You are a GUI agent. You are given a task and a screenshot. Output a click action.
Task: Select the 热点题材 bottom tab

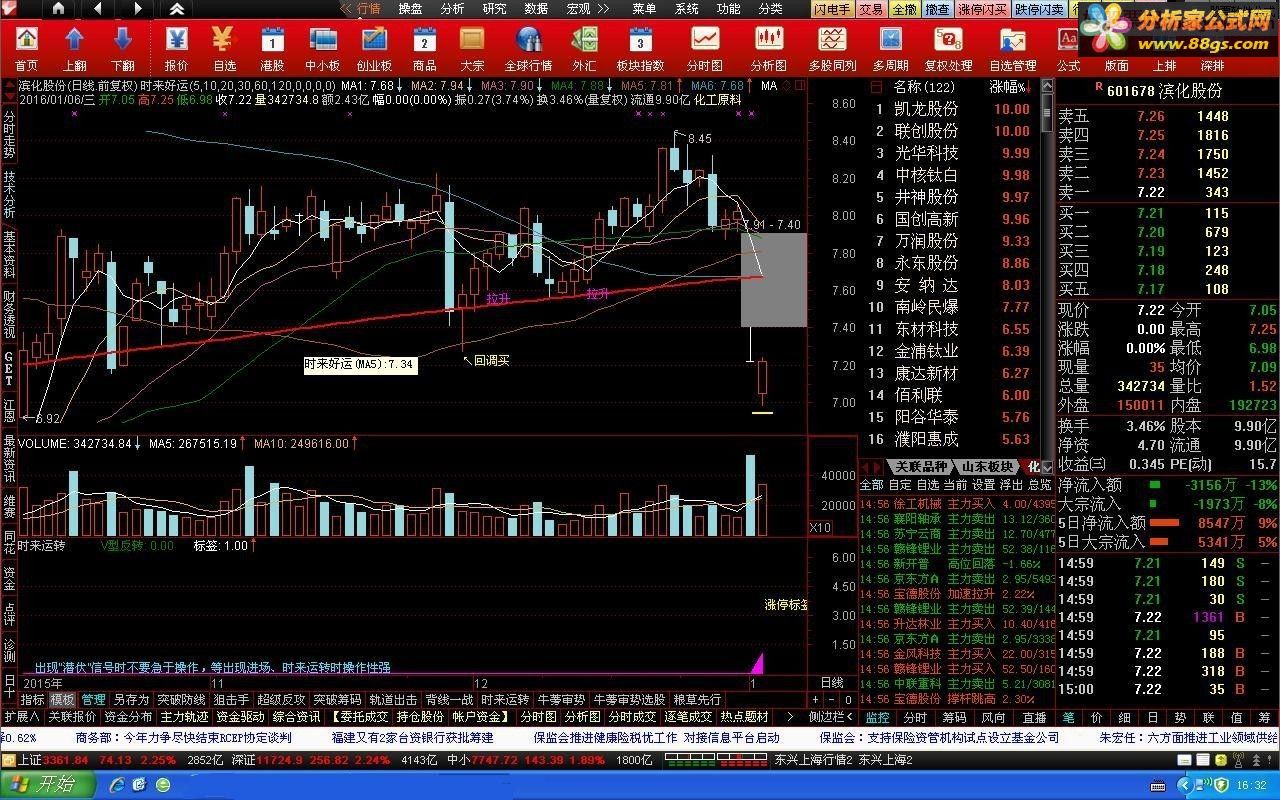click(745, 717)
